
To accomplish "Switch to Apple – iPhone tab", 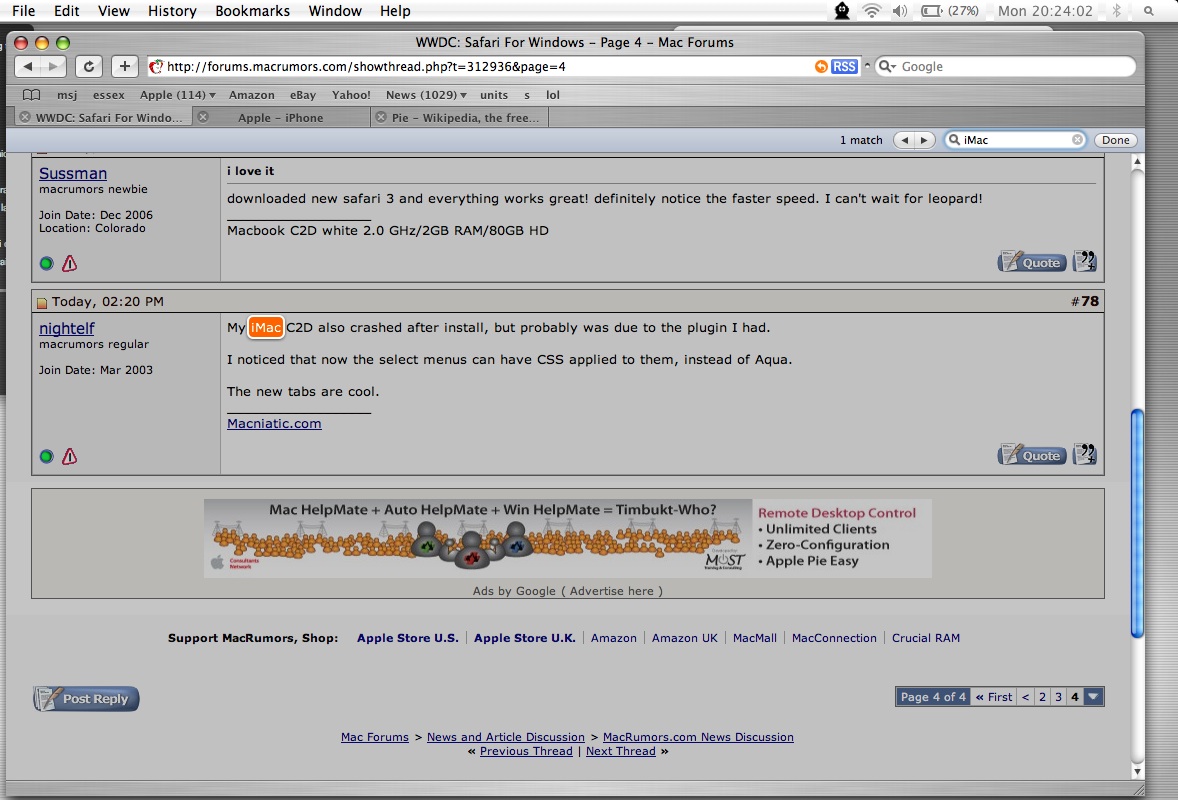I will point(281,117).
